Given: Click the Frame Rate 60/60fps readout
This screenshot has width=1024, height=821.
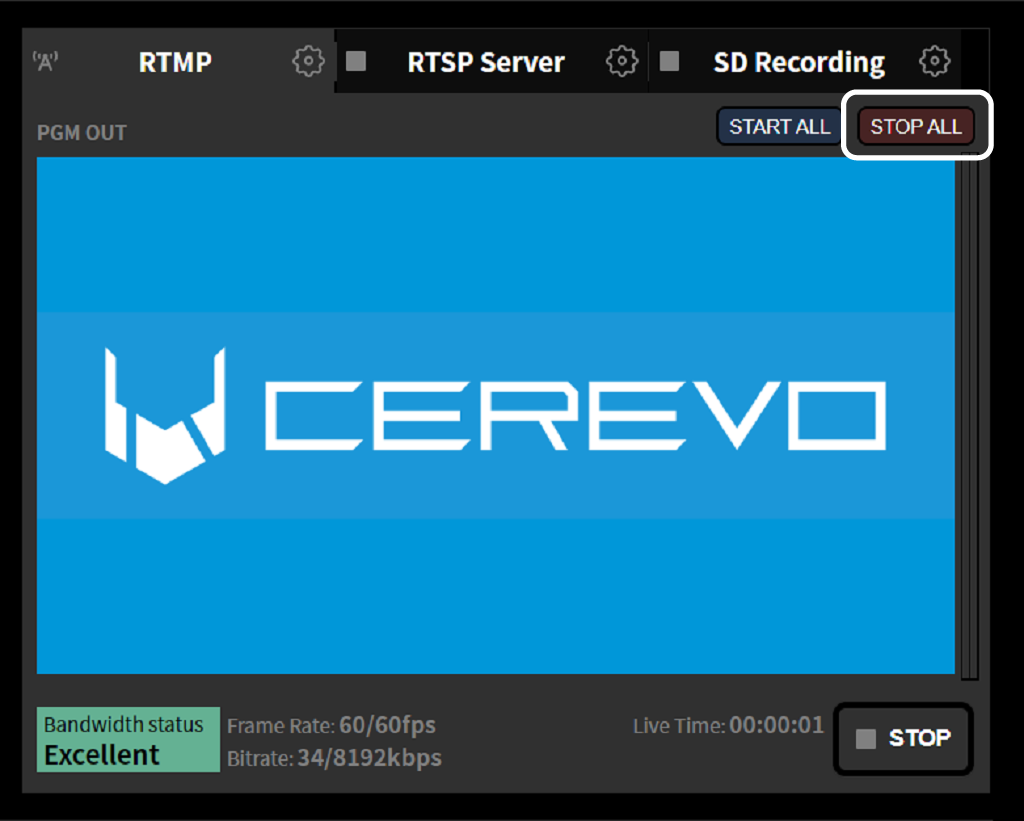Looking at the screenshot, I should tap(331, 725).
